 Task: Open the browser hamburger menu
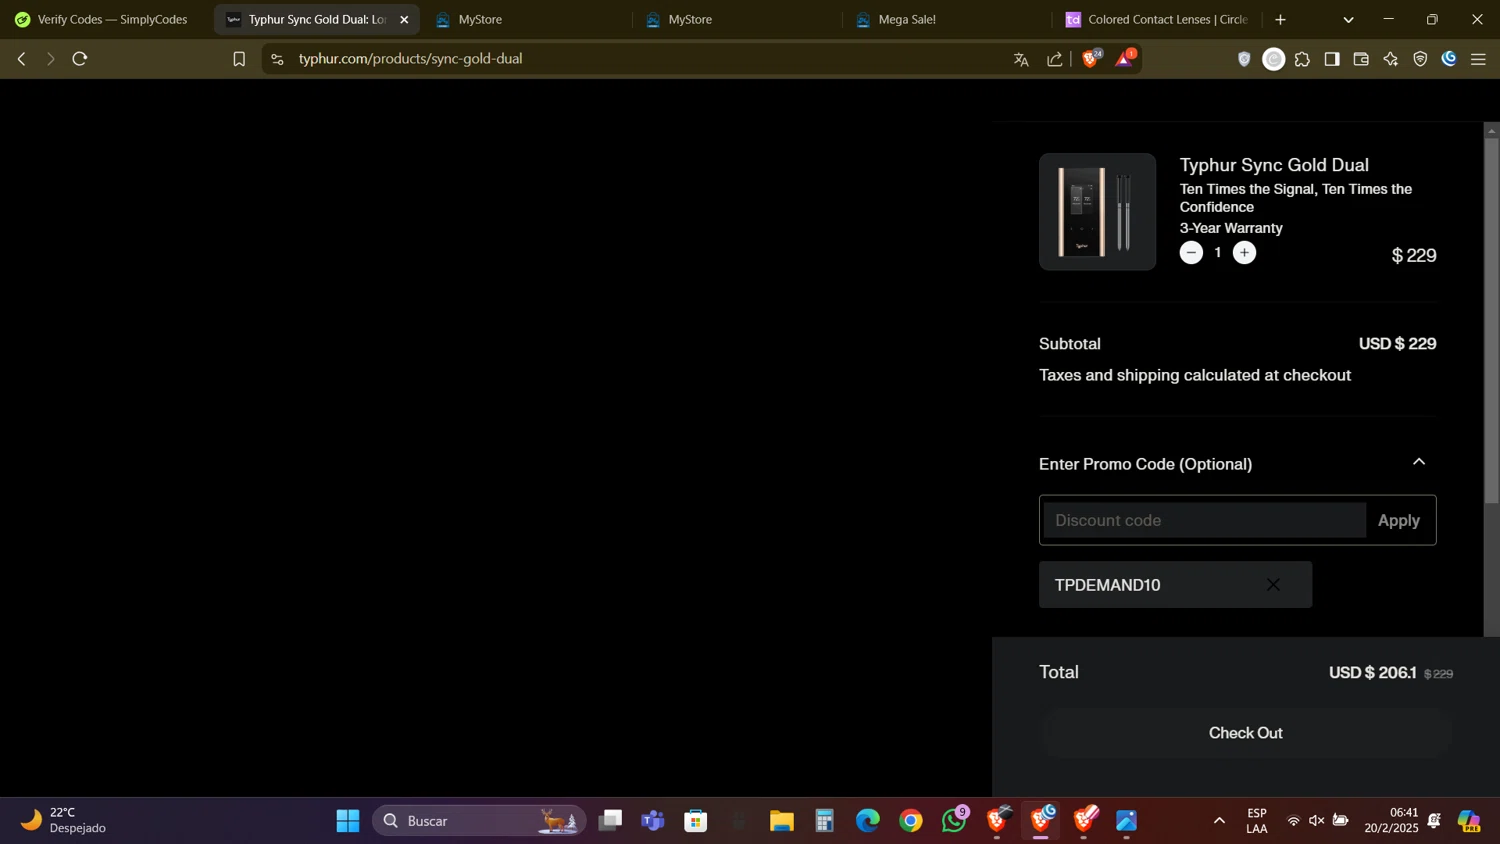tap(1478, 59)
